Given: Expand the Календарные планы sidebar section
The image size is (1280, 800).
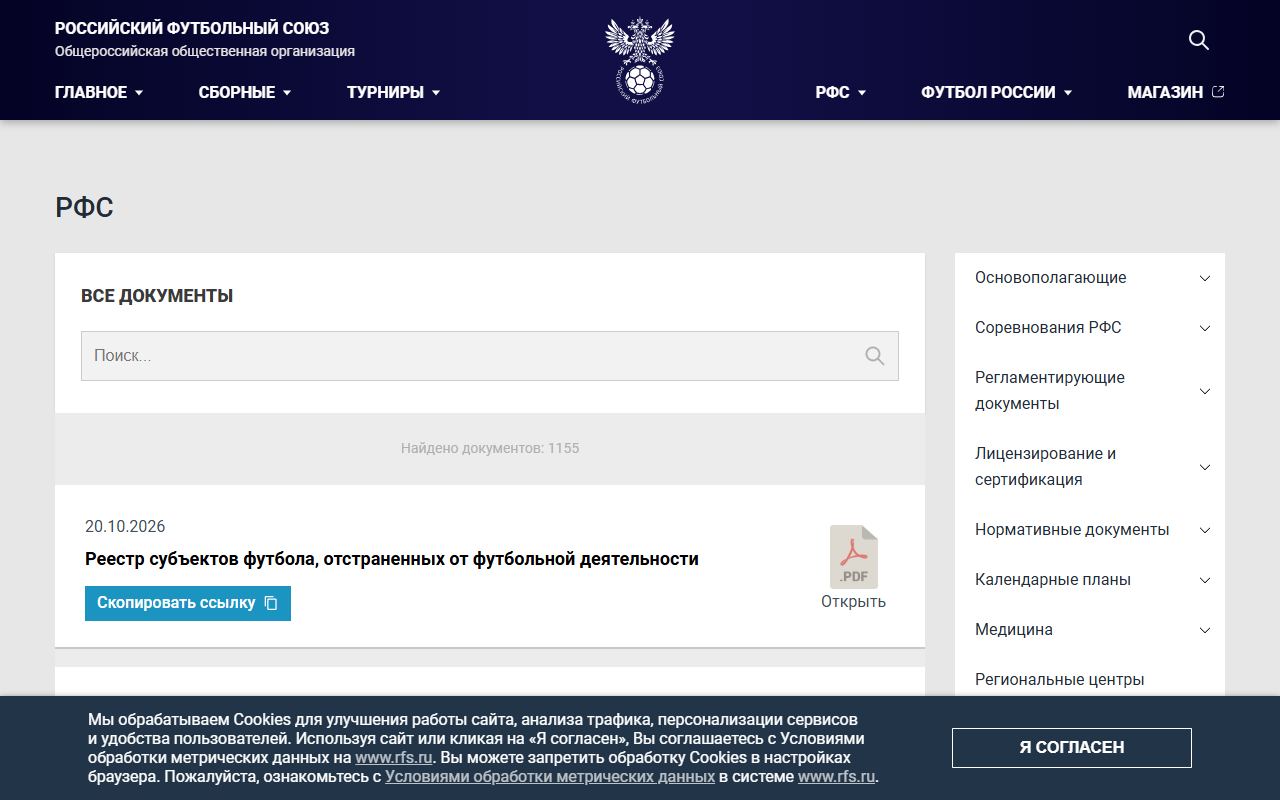Looking at the screenshot, I should (1090, 580).
